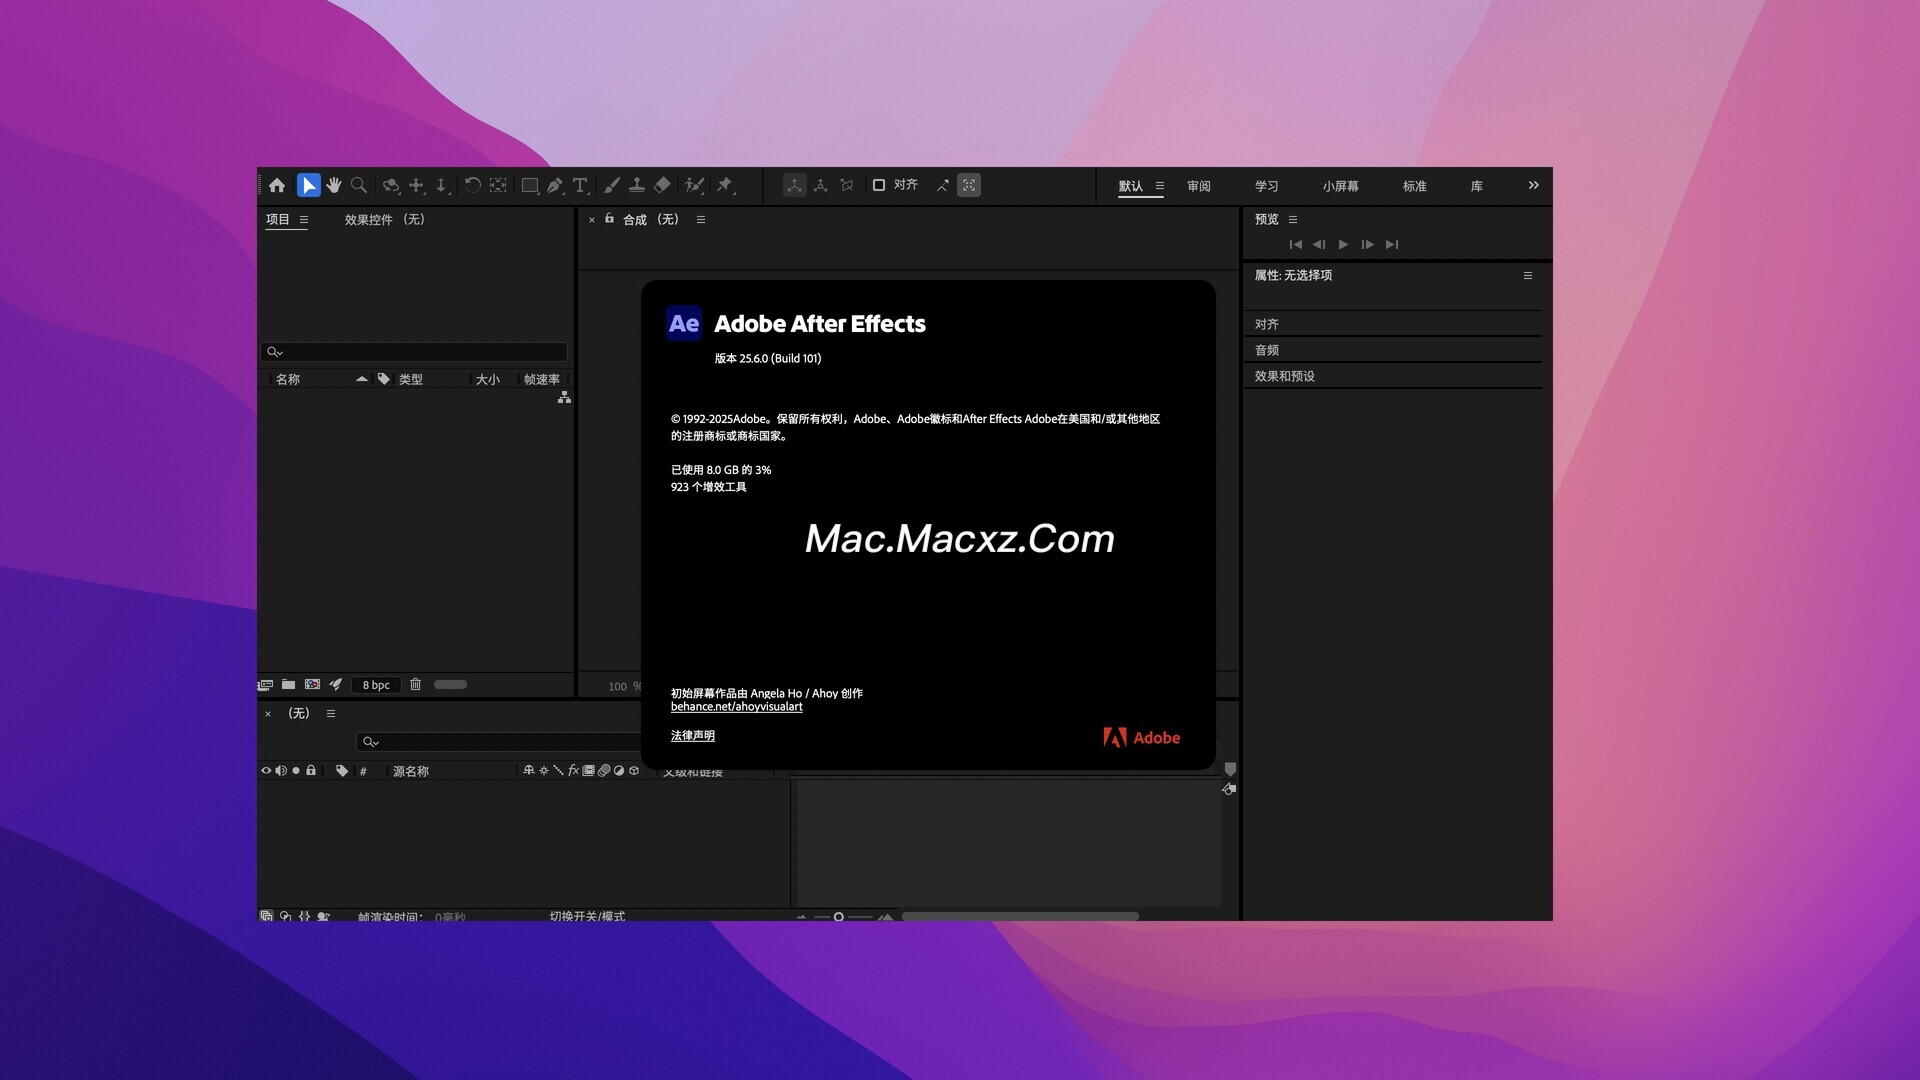Open the behance.net/ahoyvisualart link

click(x=736, y=707)
